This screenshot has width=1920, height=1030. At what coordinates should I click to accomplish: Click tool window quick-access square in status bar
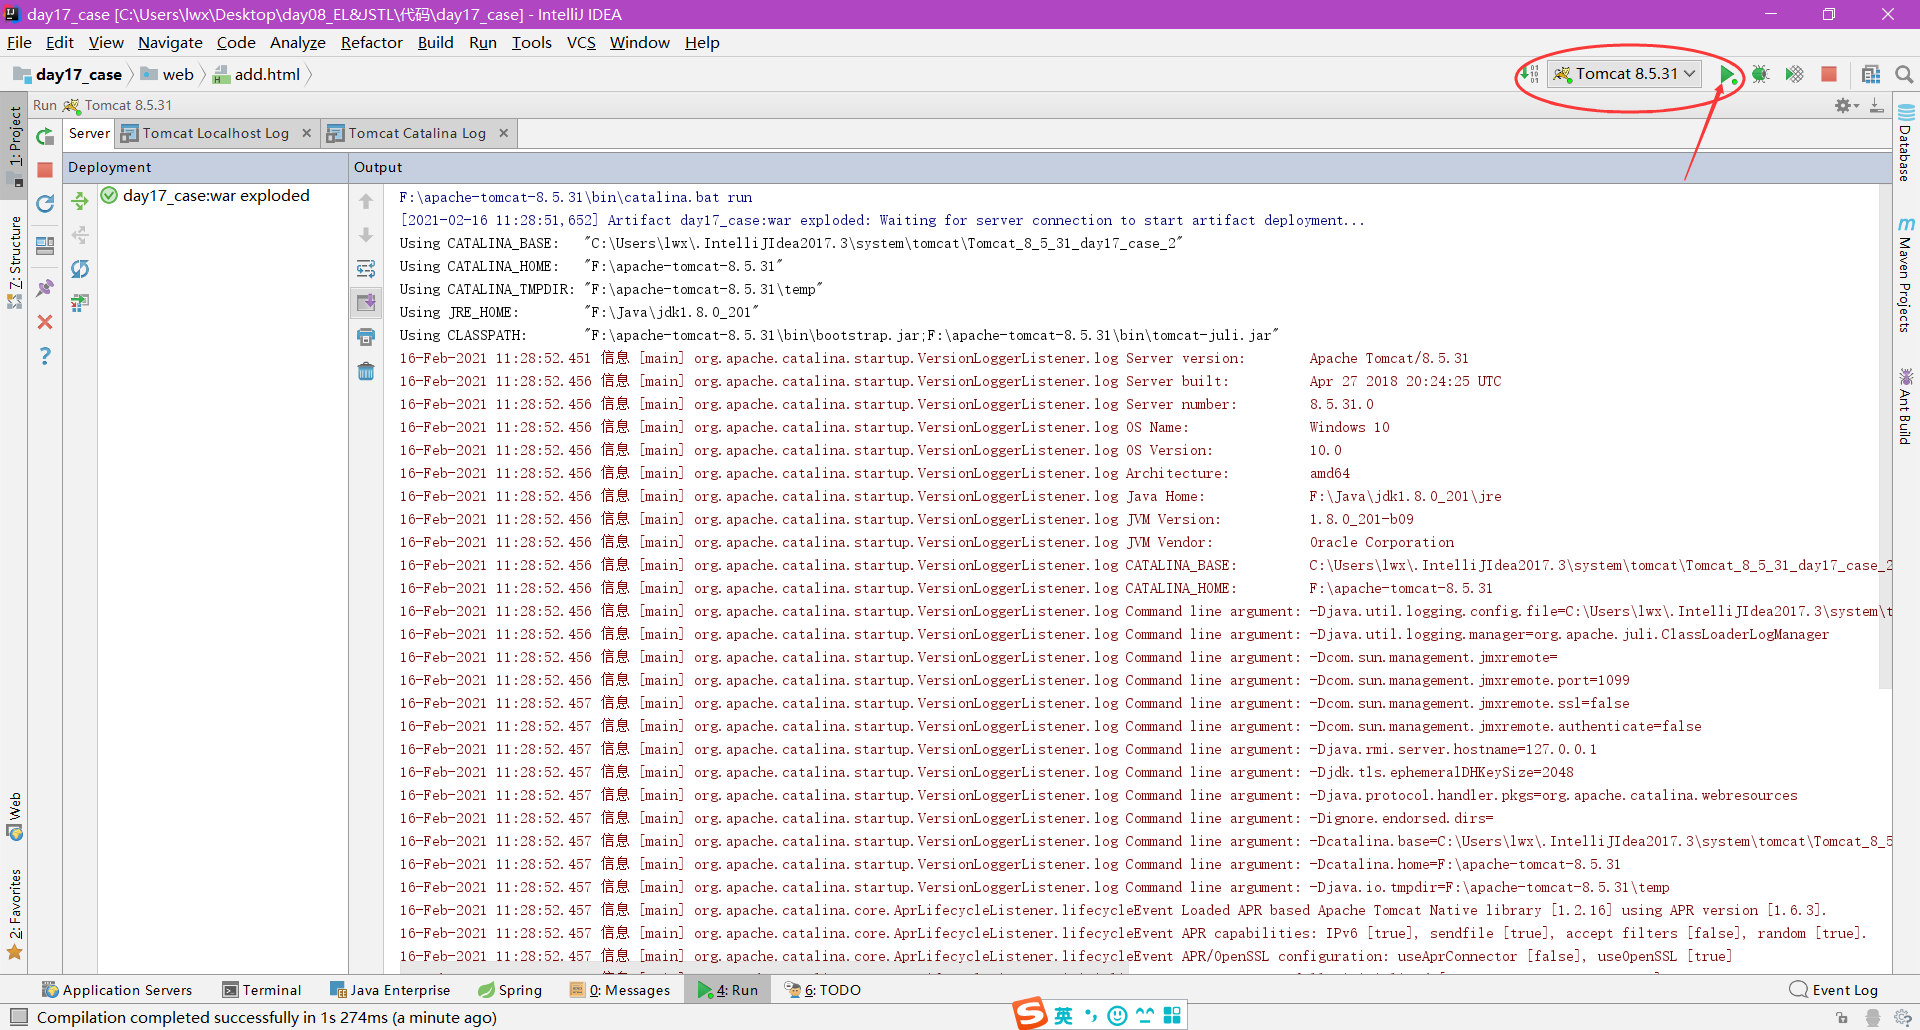click(x=19, y=1017)
